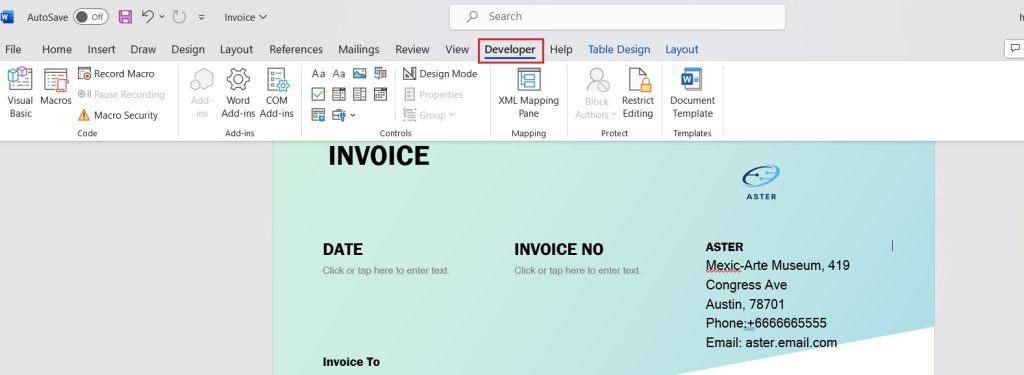Insert Rich Text content control

coord(318,74)
